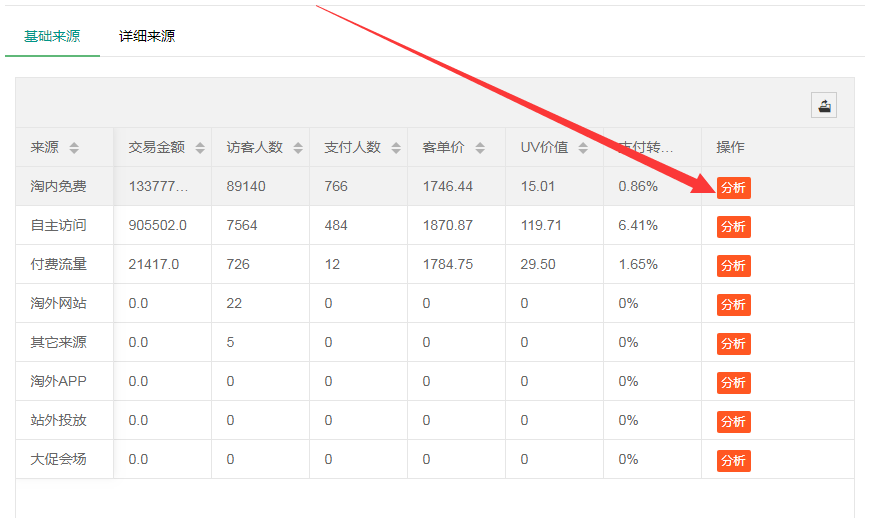Click the 89140 visitor count cell

pos(261,186)
